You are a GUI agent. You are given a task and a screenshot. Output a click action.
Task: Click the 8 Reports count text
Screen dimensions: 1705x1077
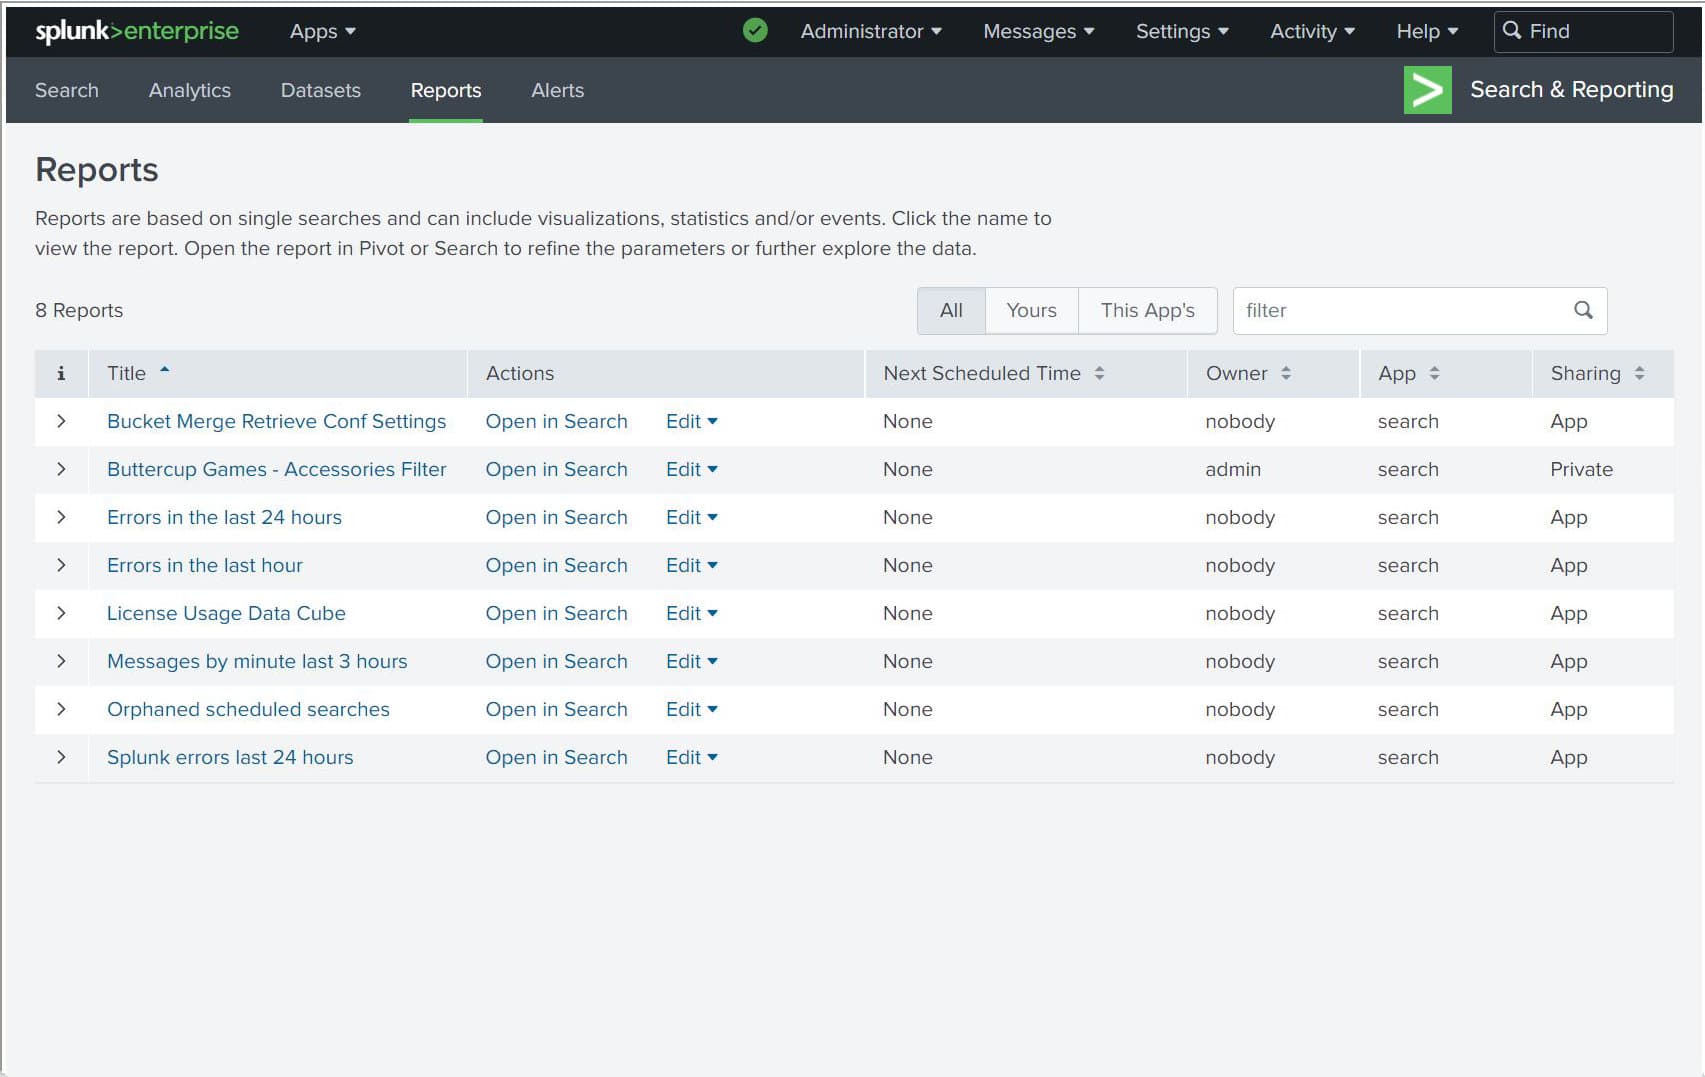click(79, 310)
